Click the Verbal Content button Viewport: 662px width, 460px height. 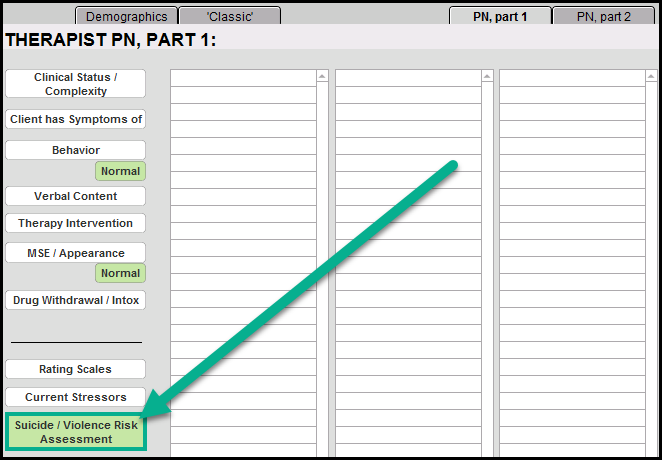[76, 196]
